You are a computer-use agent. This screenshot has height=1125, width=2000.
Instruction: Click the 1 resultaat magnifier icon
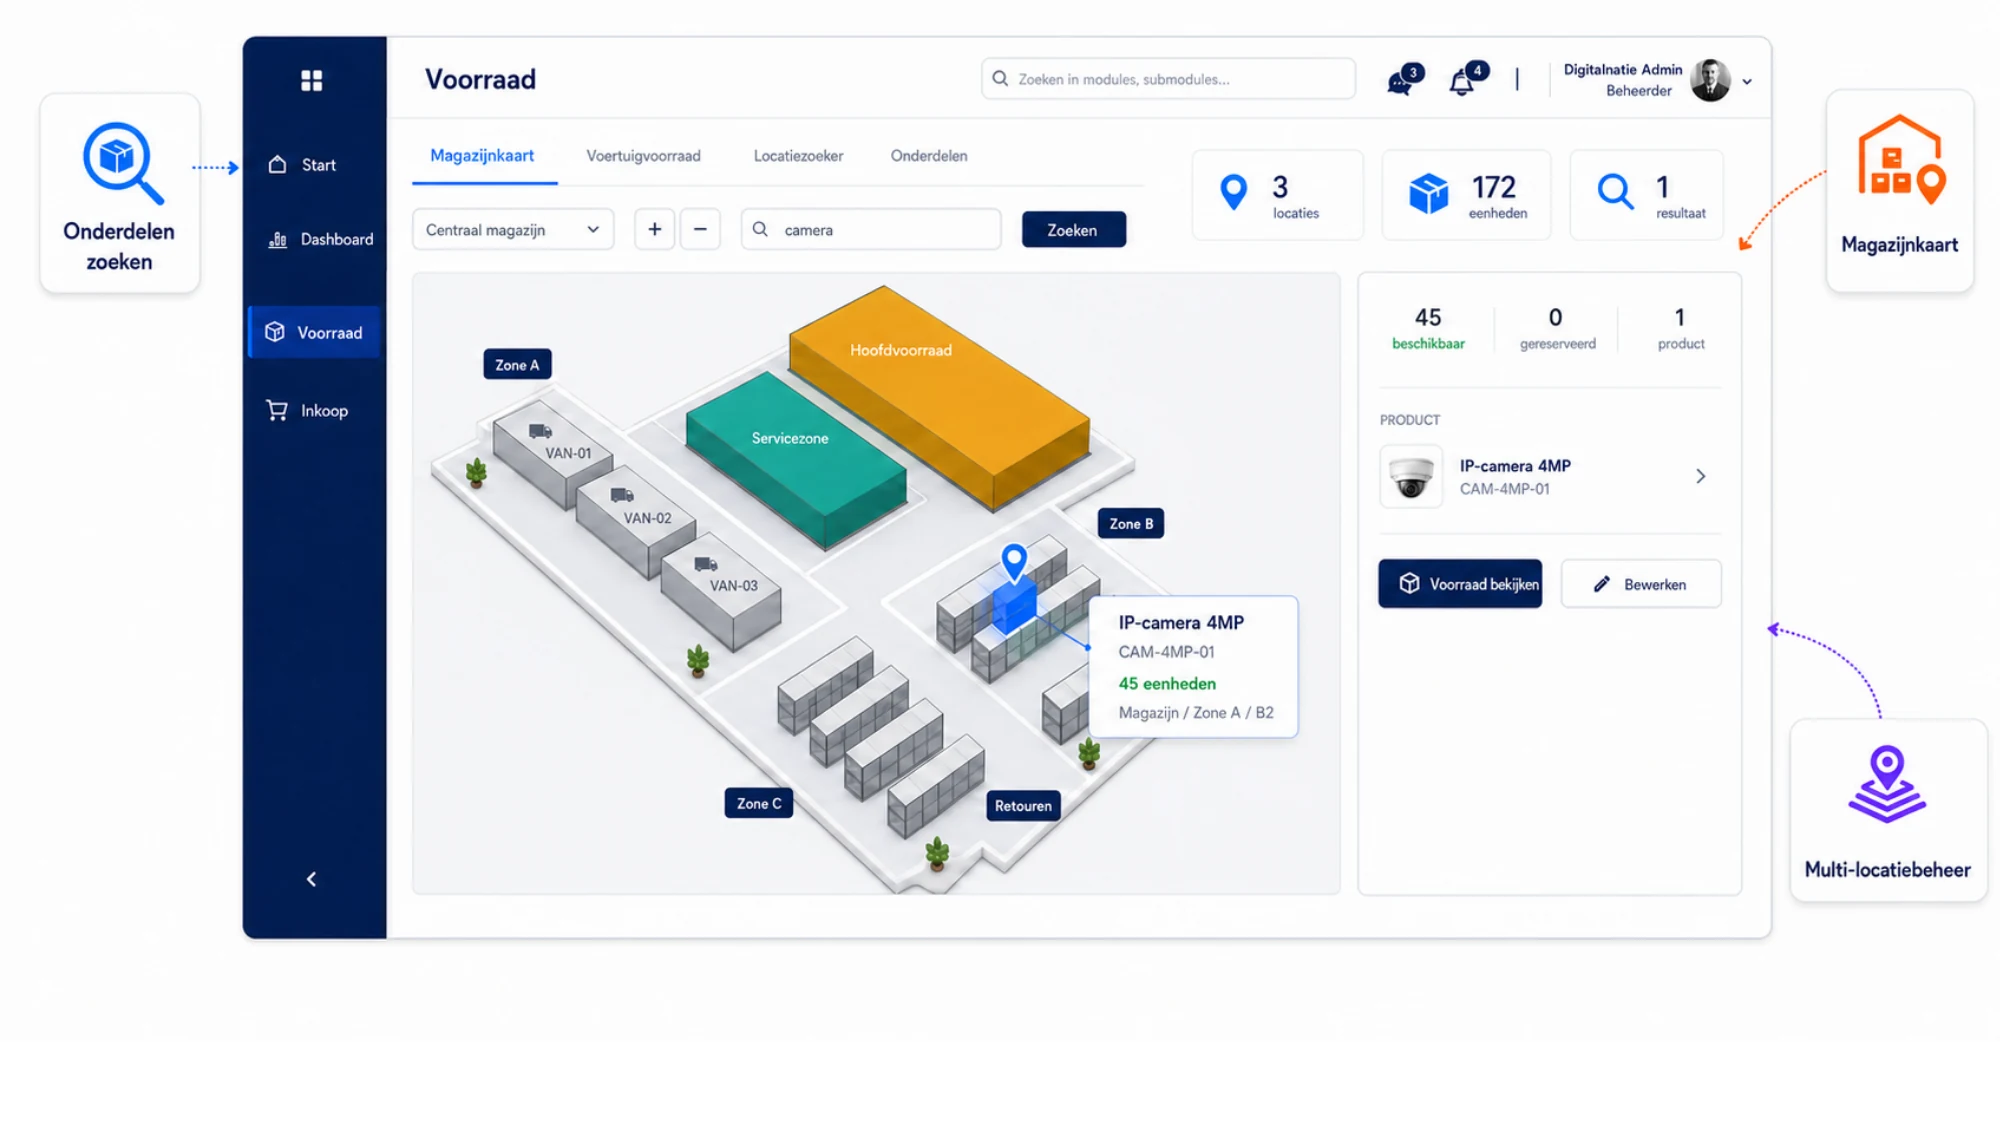[x=1615, y=191]
